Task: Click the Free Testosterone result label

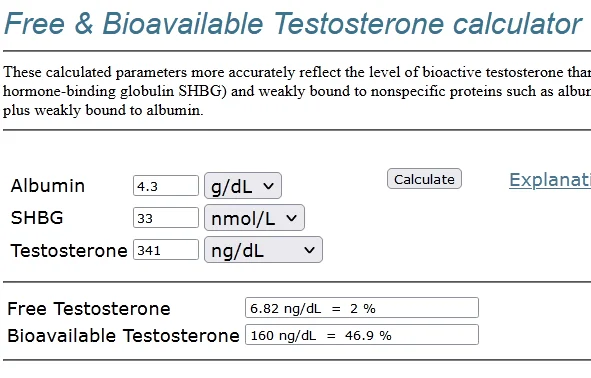Action: tap(89, 309)
